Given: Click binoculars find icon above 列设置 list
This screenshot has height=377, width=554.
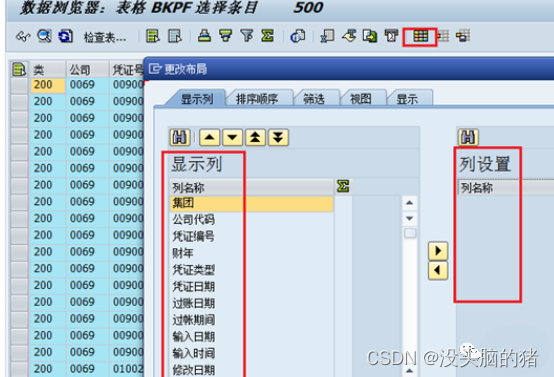Looking at the screenshot, I should 468,137.
